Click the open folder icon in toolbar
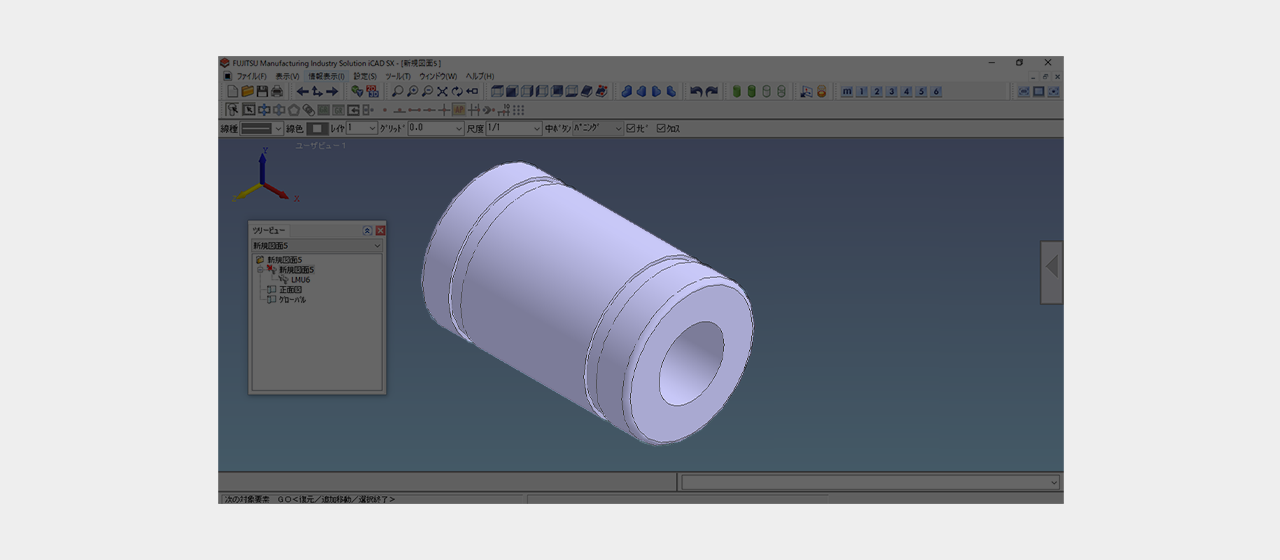 tap(247, 92)
